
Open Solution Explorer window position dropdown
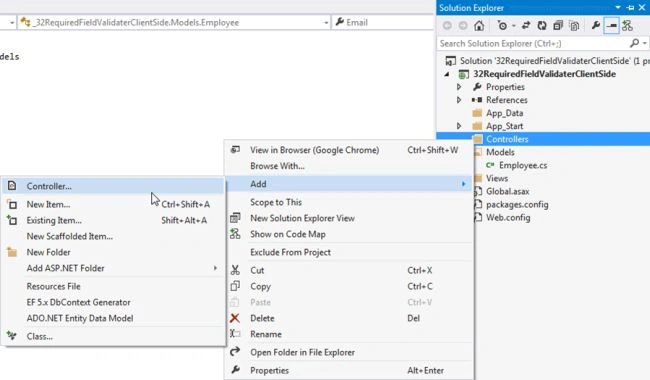[x=618, y=7]
